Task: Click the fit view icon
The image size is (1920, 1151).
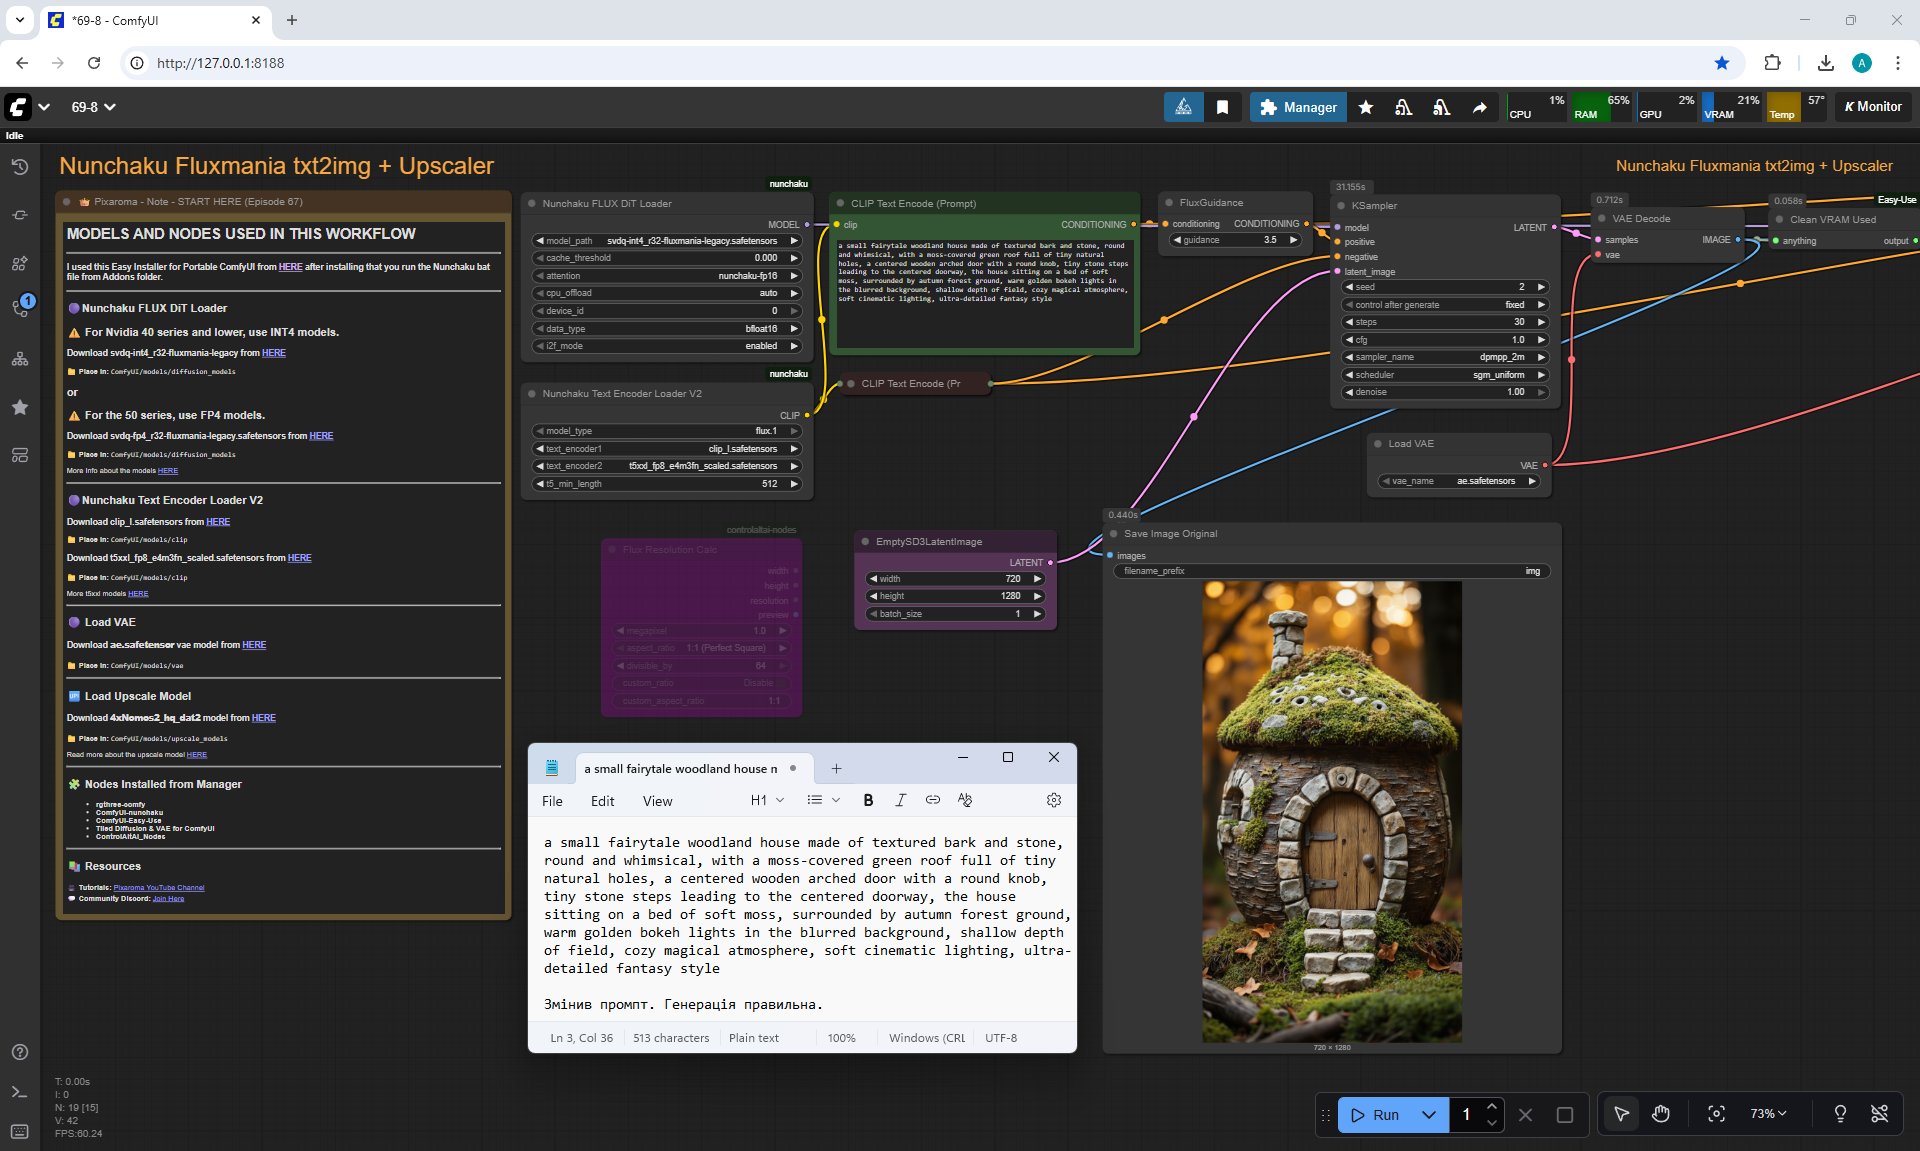Action: click(1716, 1114)
